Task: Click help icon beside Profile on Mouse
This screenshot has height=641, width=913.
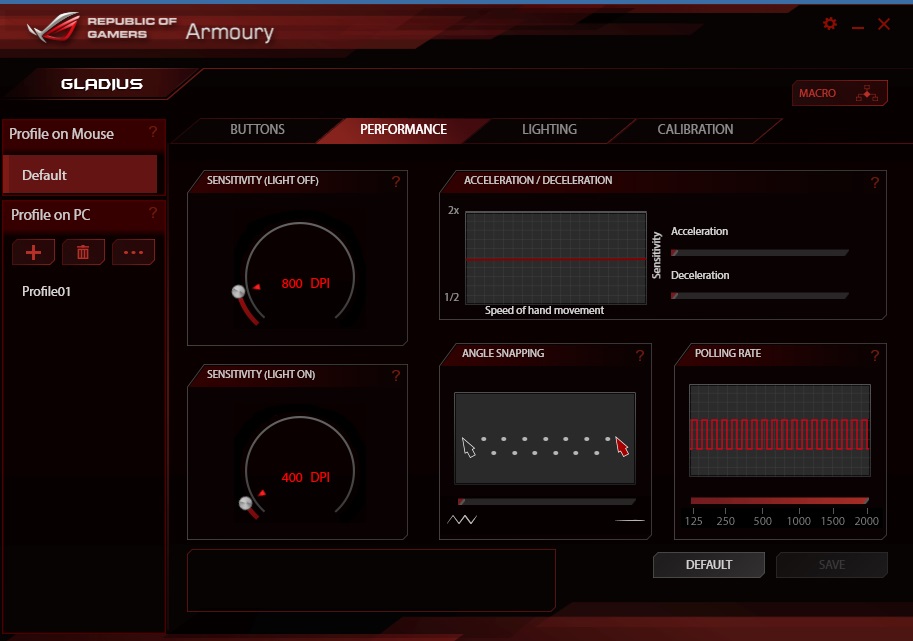Action: 153,132
